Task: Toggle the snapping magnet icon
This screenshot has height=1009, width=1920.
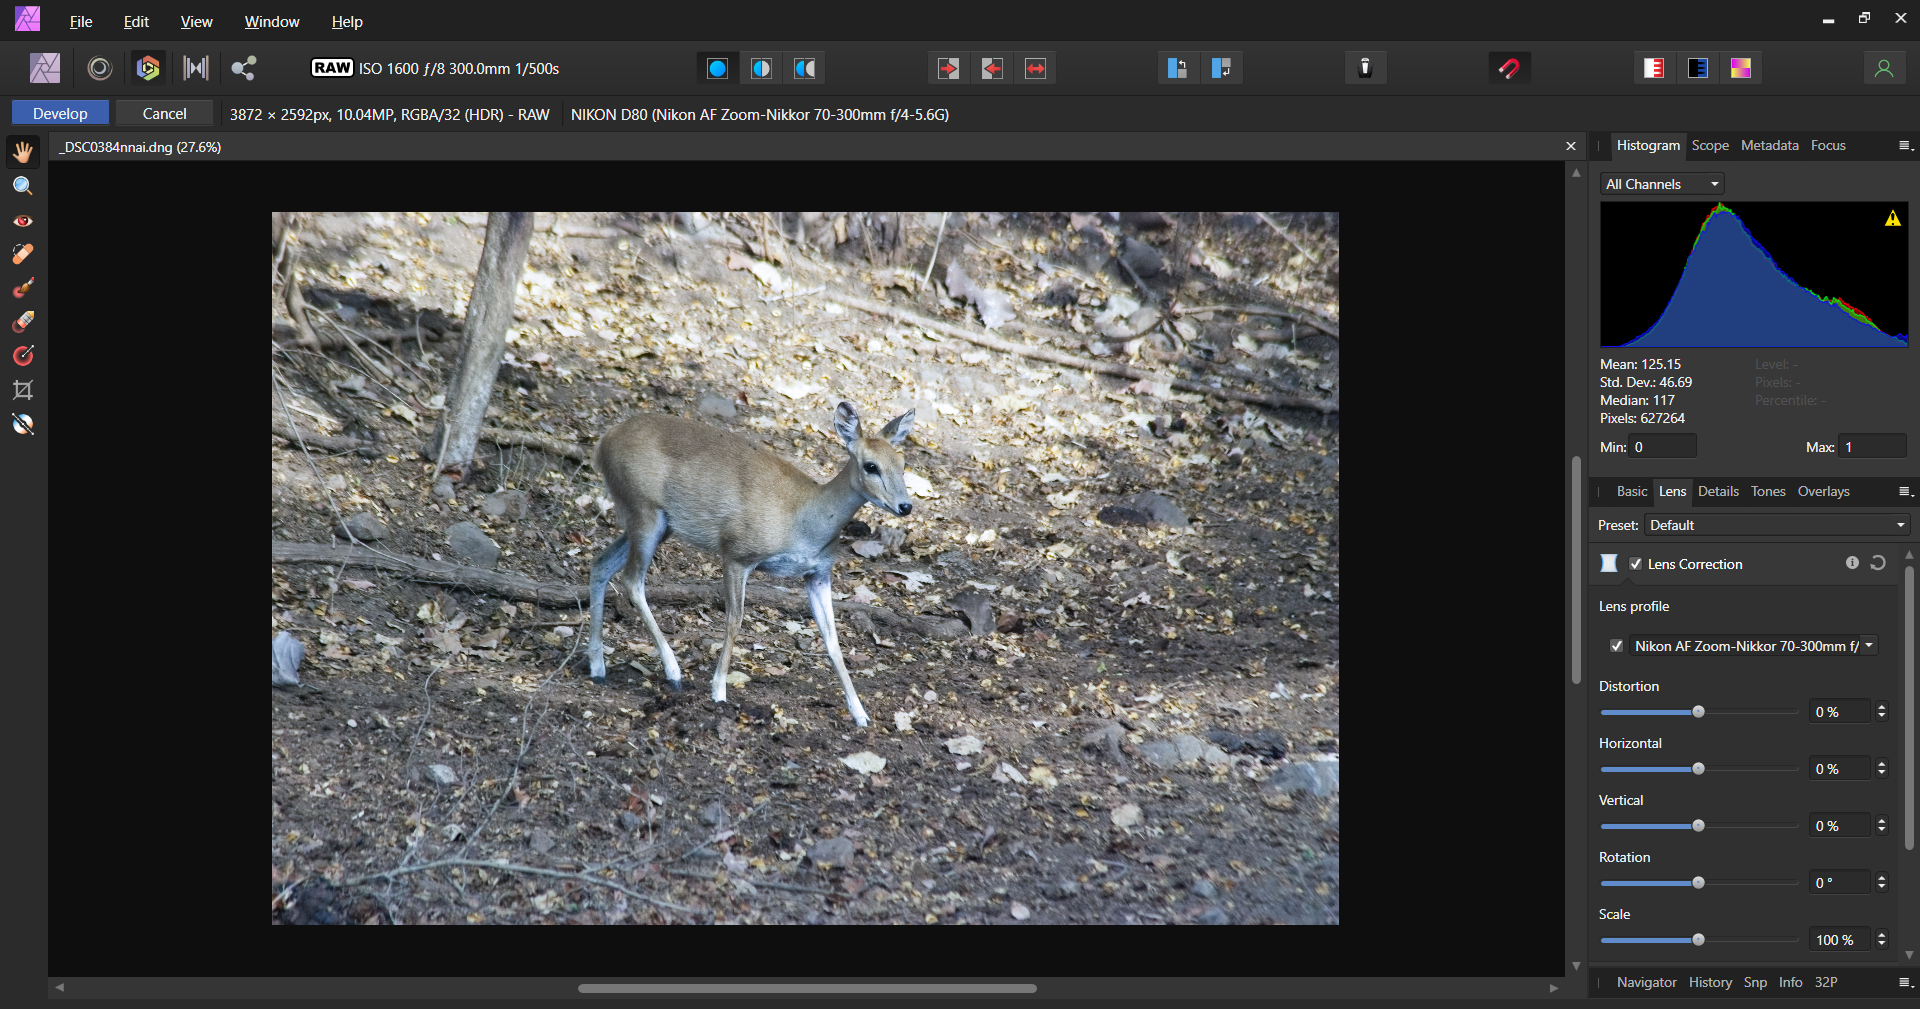Action: (x=1509, y=68)
